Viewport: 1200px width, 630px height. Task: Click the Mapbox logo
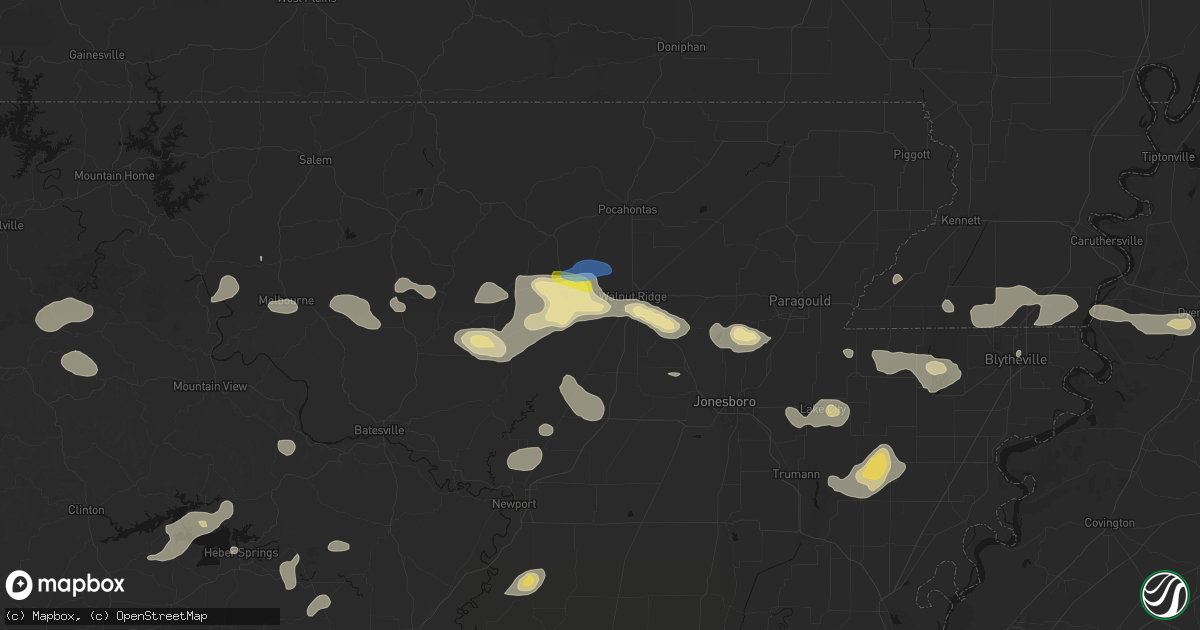pyautogui.click(x=65, y=585)
